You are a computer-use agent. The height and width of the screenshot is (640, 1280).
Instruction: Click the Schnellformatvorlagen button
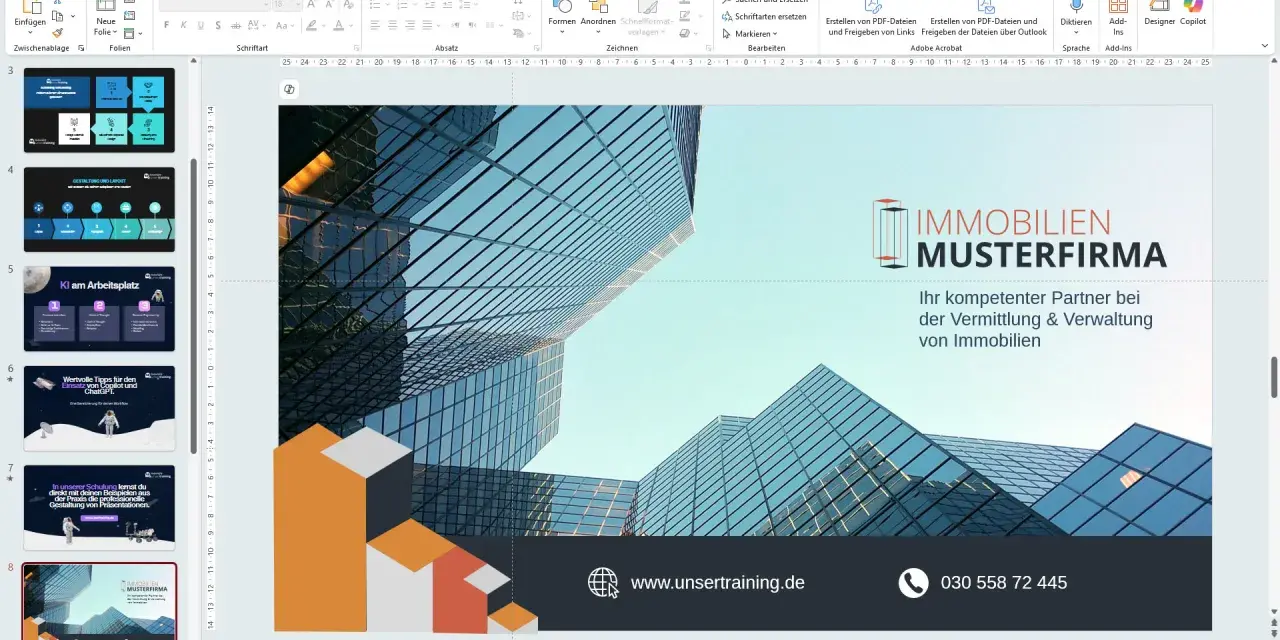click(x=647, y=20)
